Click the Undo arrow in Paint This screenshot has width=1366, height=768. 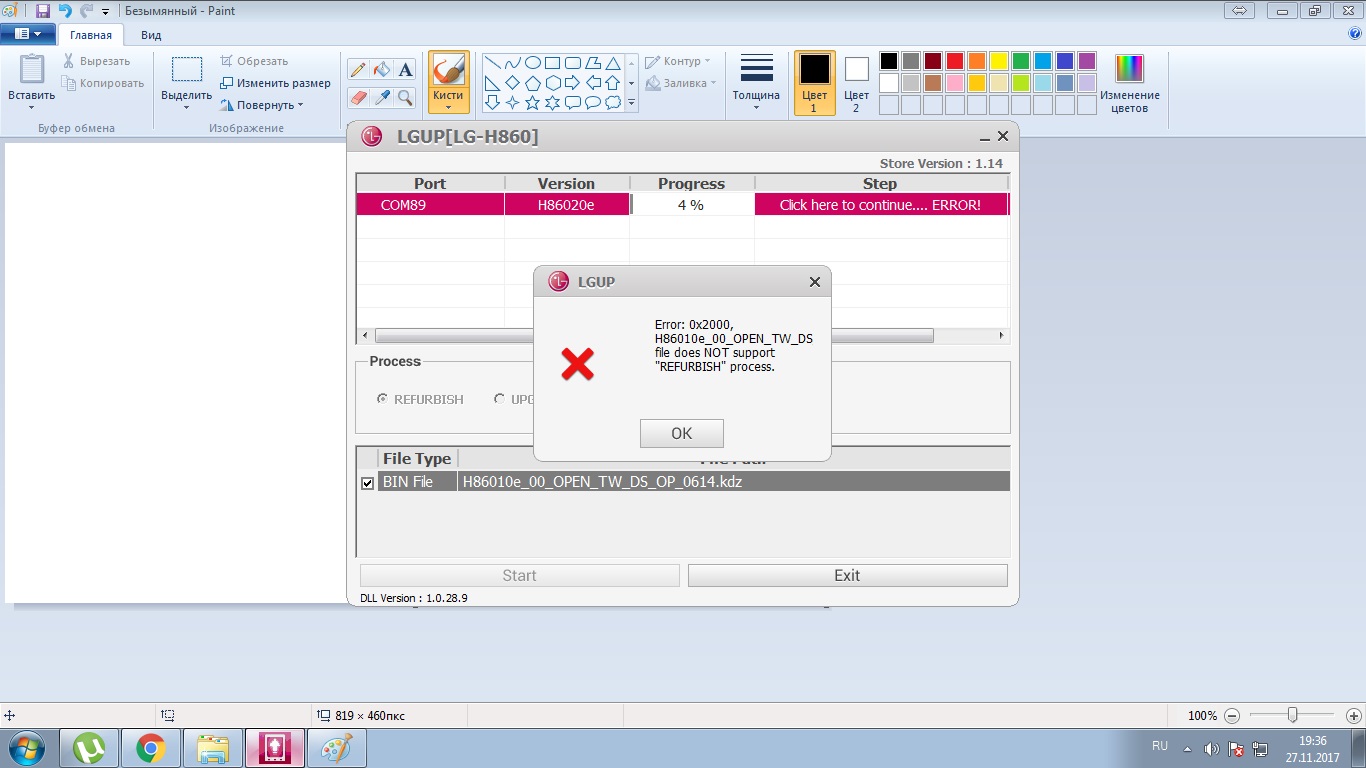pyautogui.click(x=65, y=11)
